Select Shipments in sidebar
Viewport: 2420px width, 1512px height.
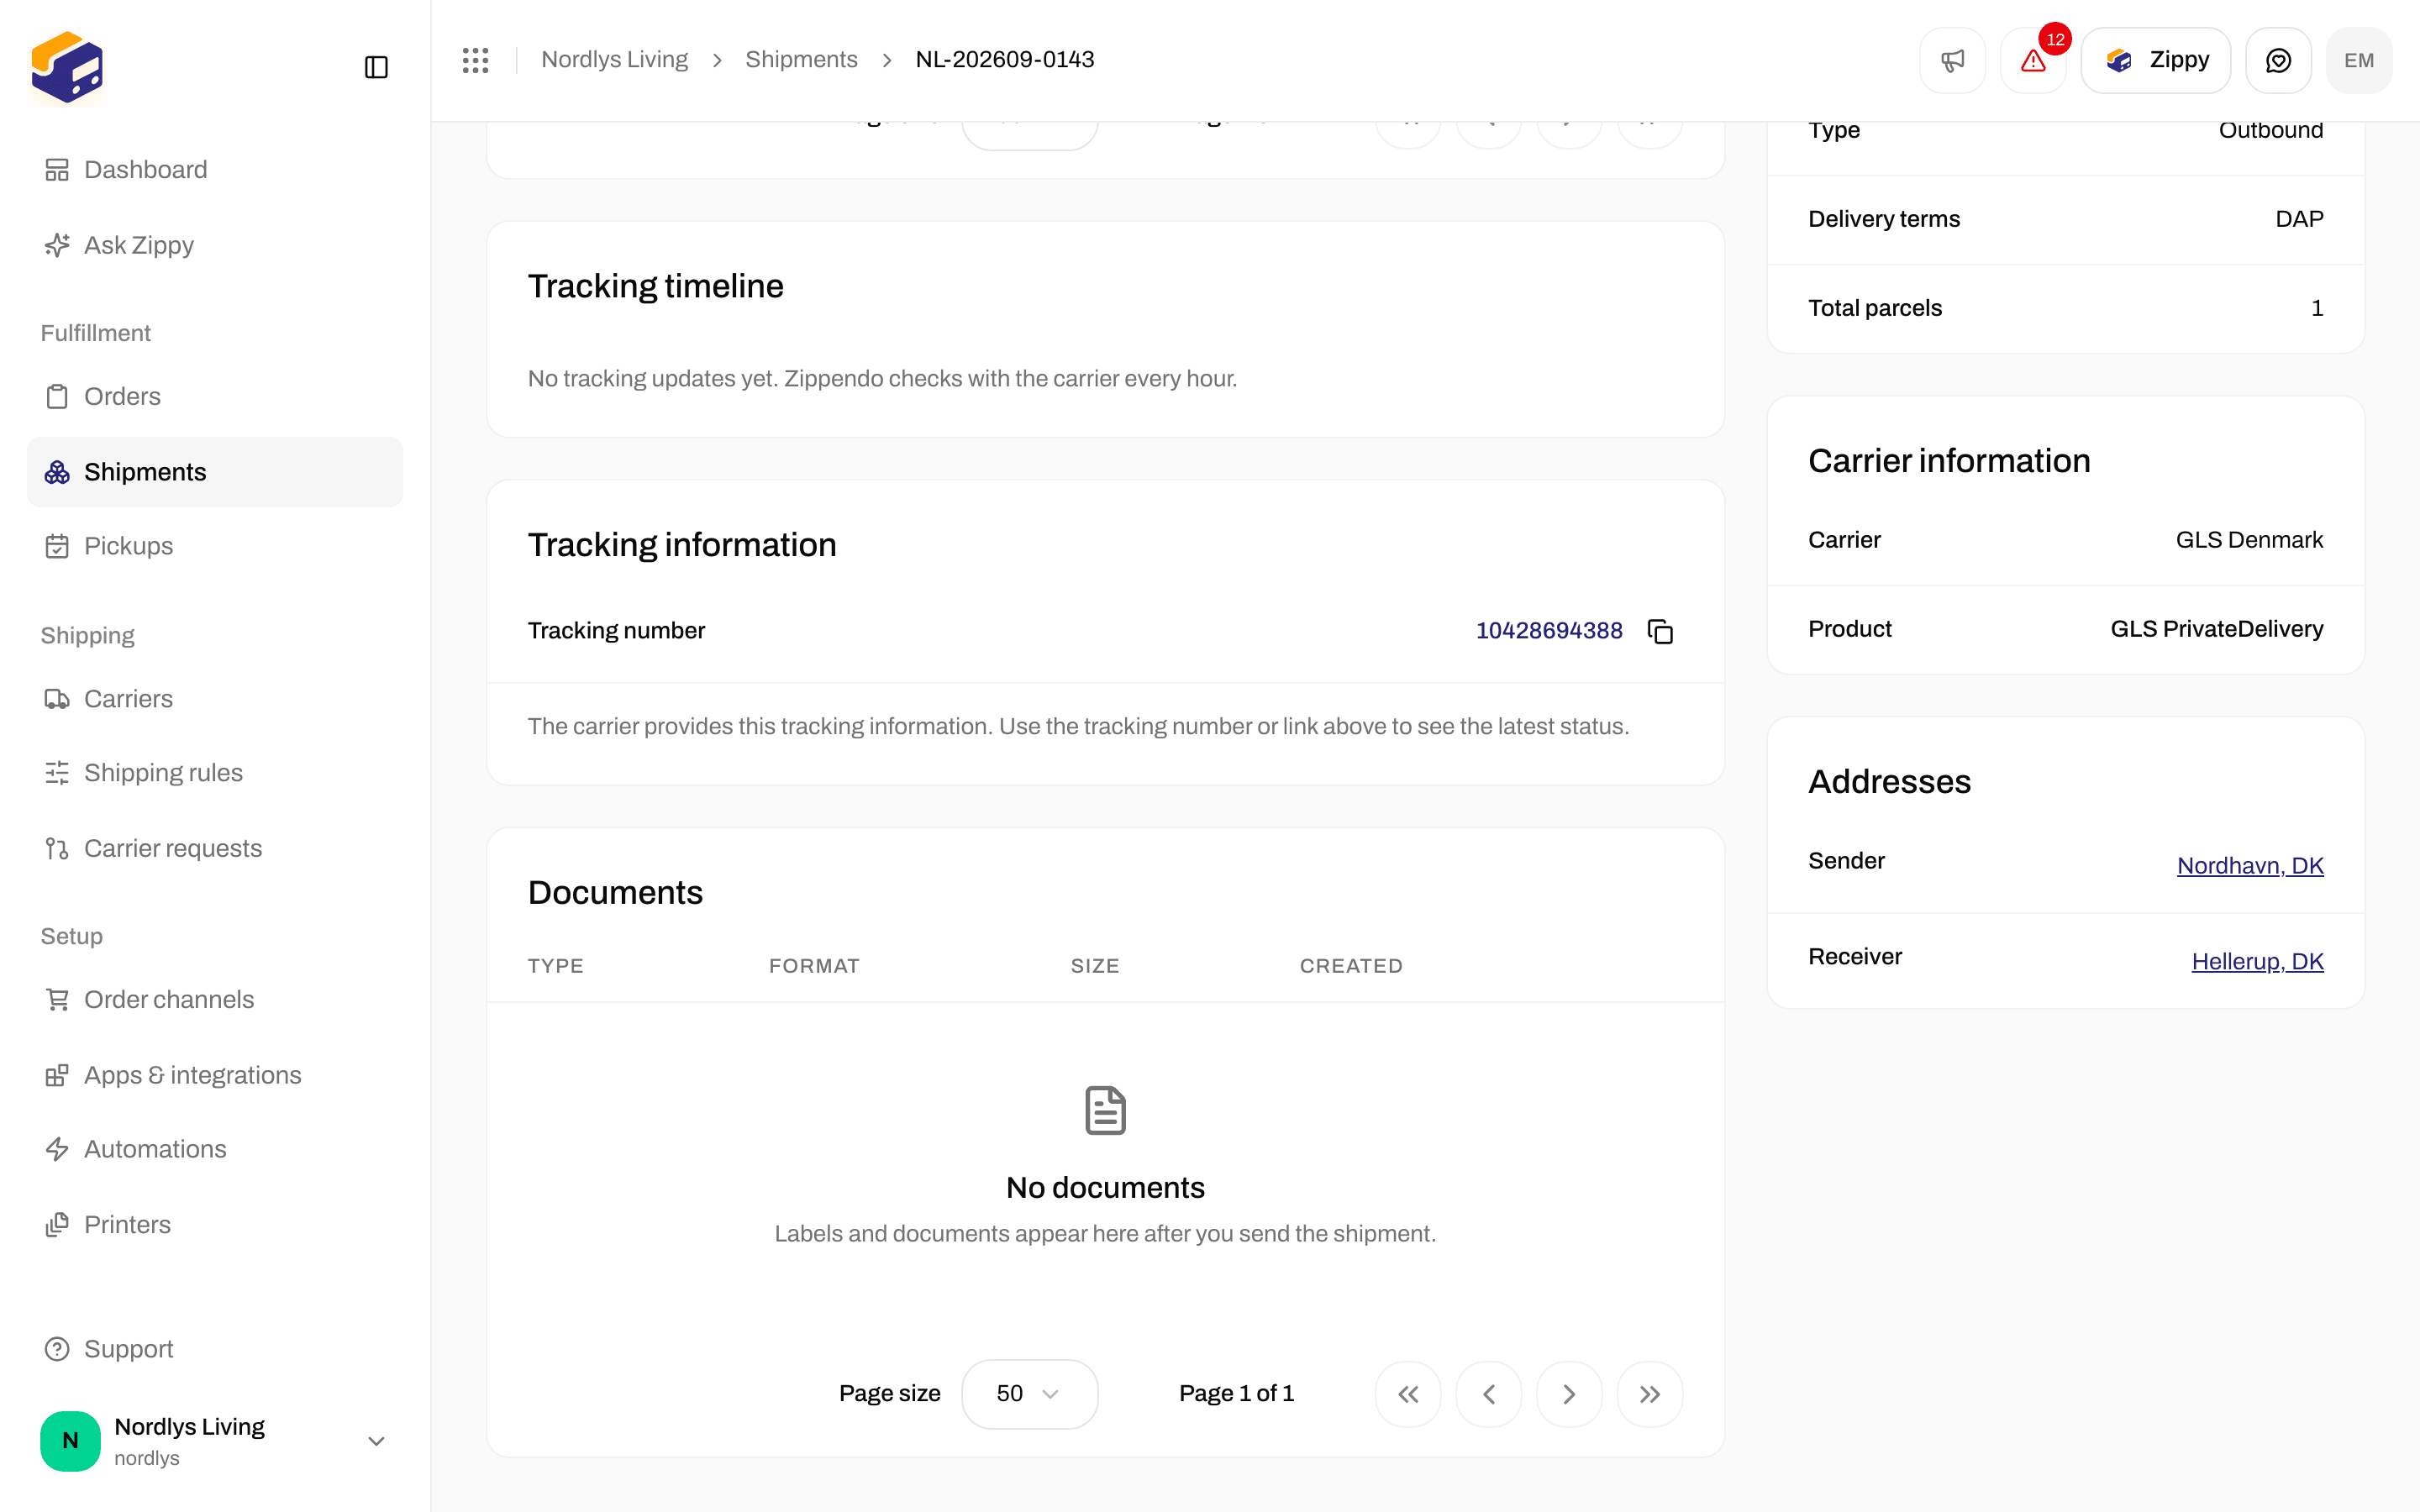point(215,472)
